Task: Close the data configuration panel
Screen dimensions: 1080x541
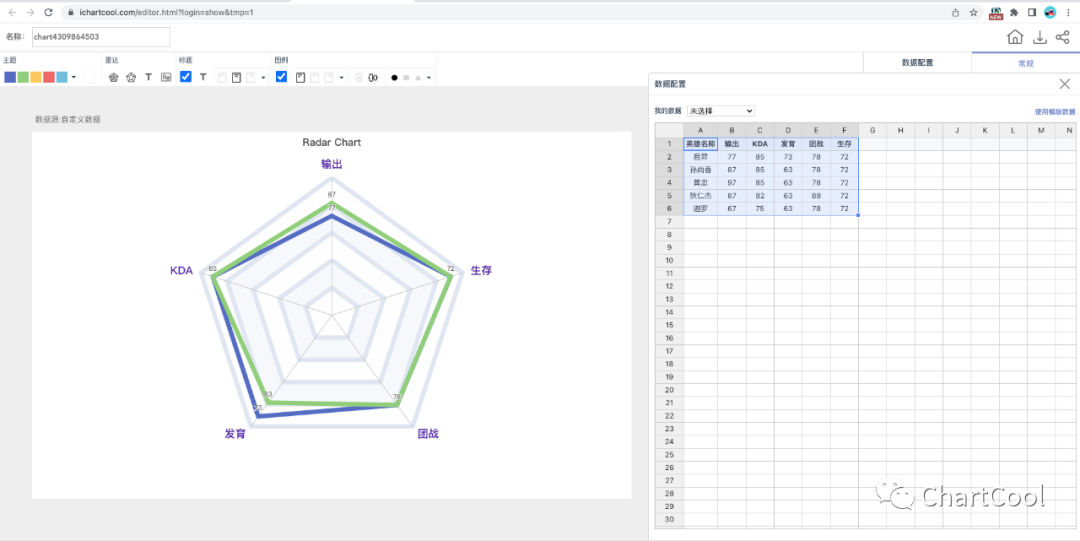Action: (1064, 84)
